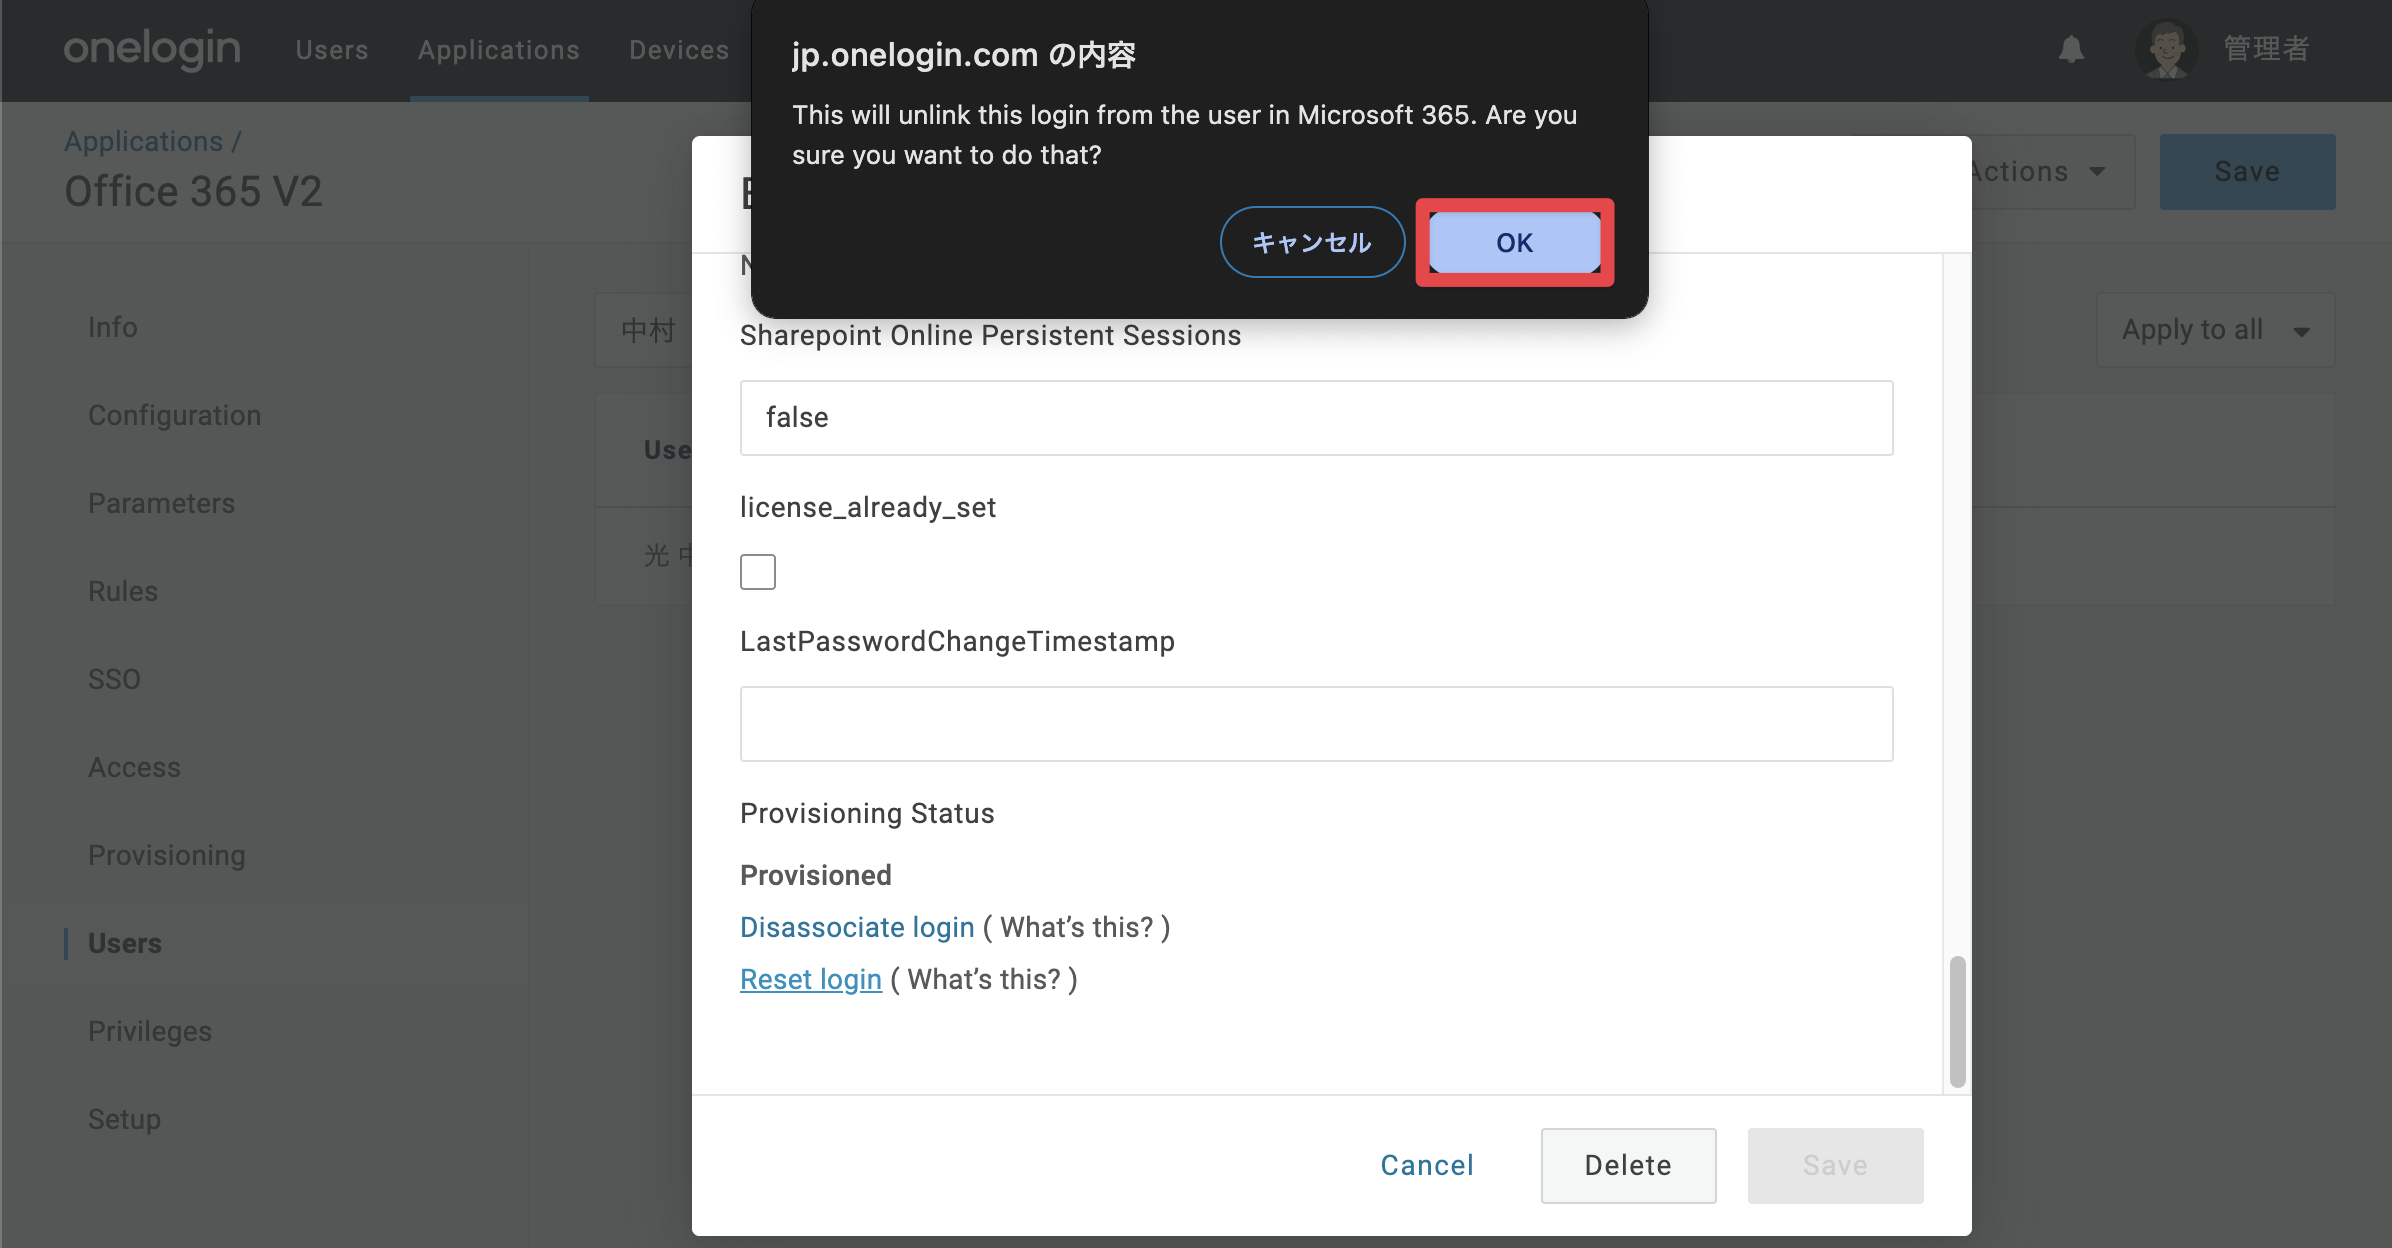Open the Rules sidebar tab
Screen dimensions: 2392x1248
point(123,592)
